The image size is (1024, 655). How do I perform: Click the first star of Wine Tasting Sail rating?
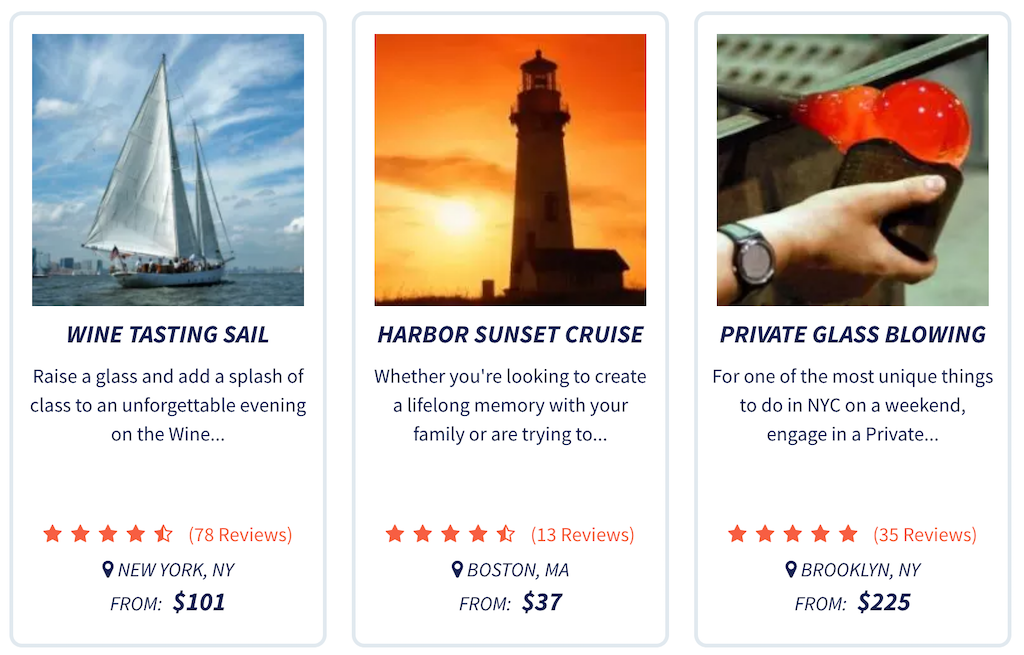click(x=53, y=534)
